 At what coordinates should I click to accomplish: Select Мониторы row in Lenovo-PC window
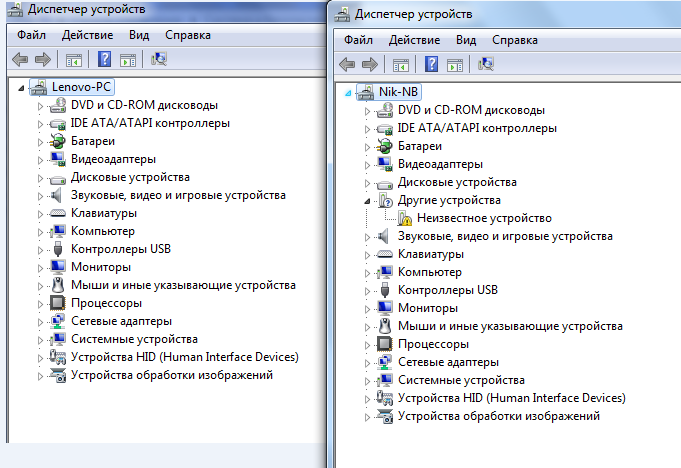[101, 267]
